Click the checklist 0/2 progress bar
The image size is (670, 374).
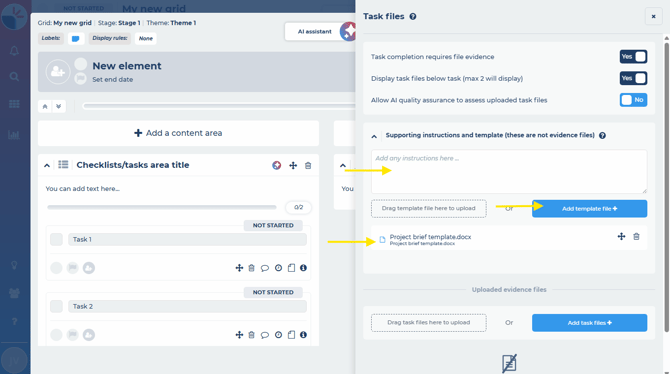pyautogui.click(x=162, y=207)
